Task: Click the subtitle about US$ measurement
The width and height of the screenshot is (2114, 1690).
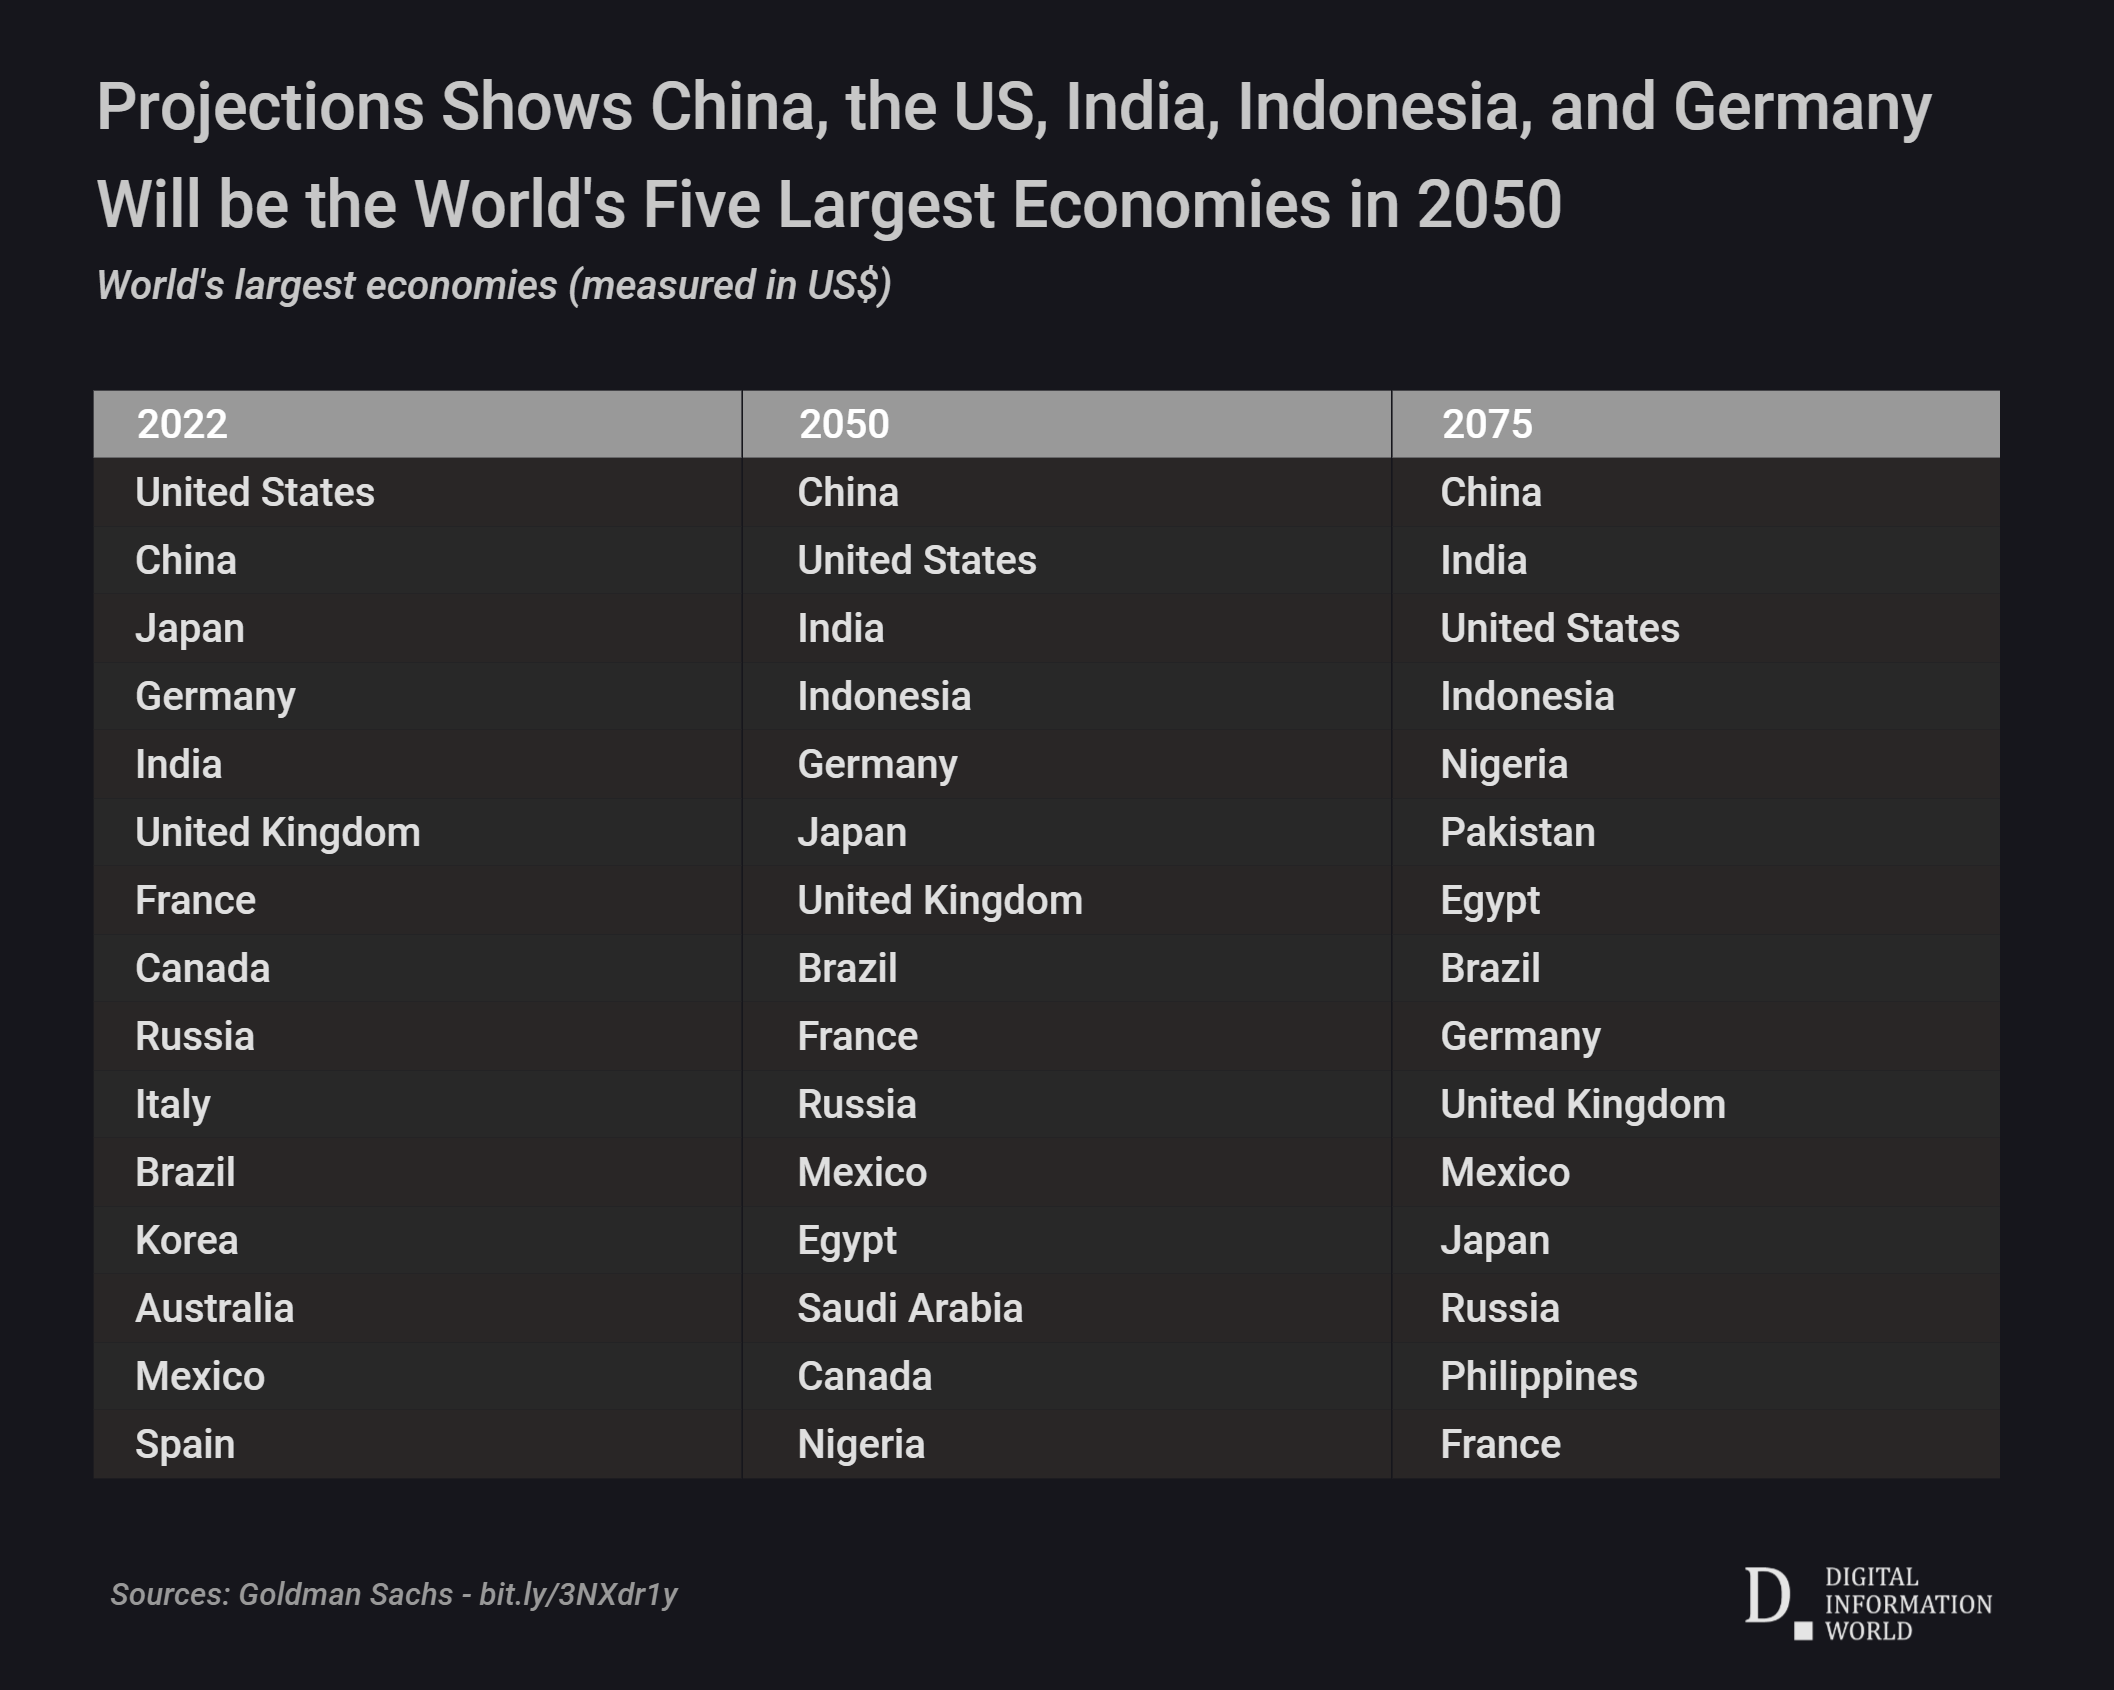Action: click(493, 286)
